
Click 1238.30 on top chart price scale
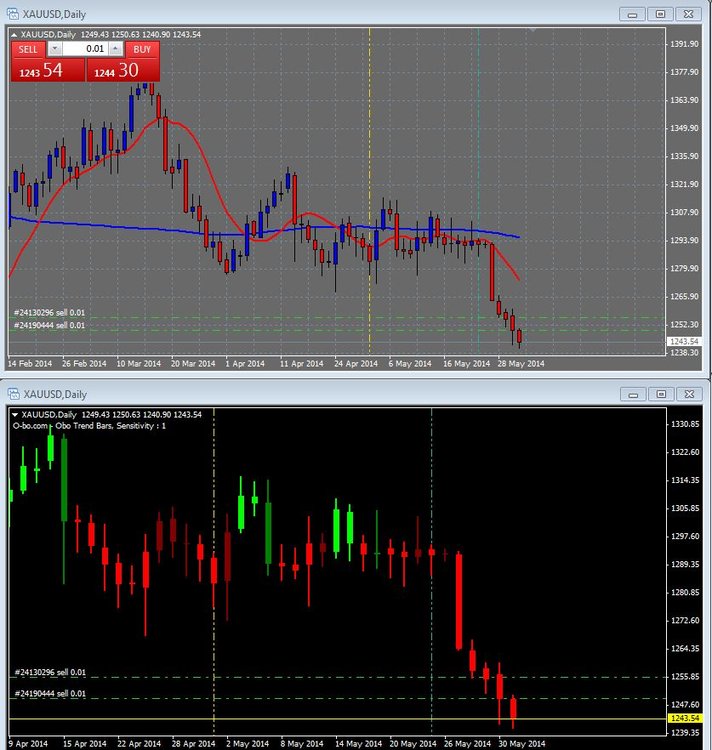tap(684, 353)
